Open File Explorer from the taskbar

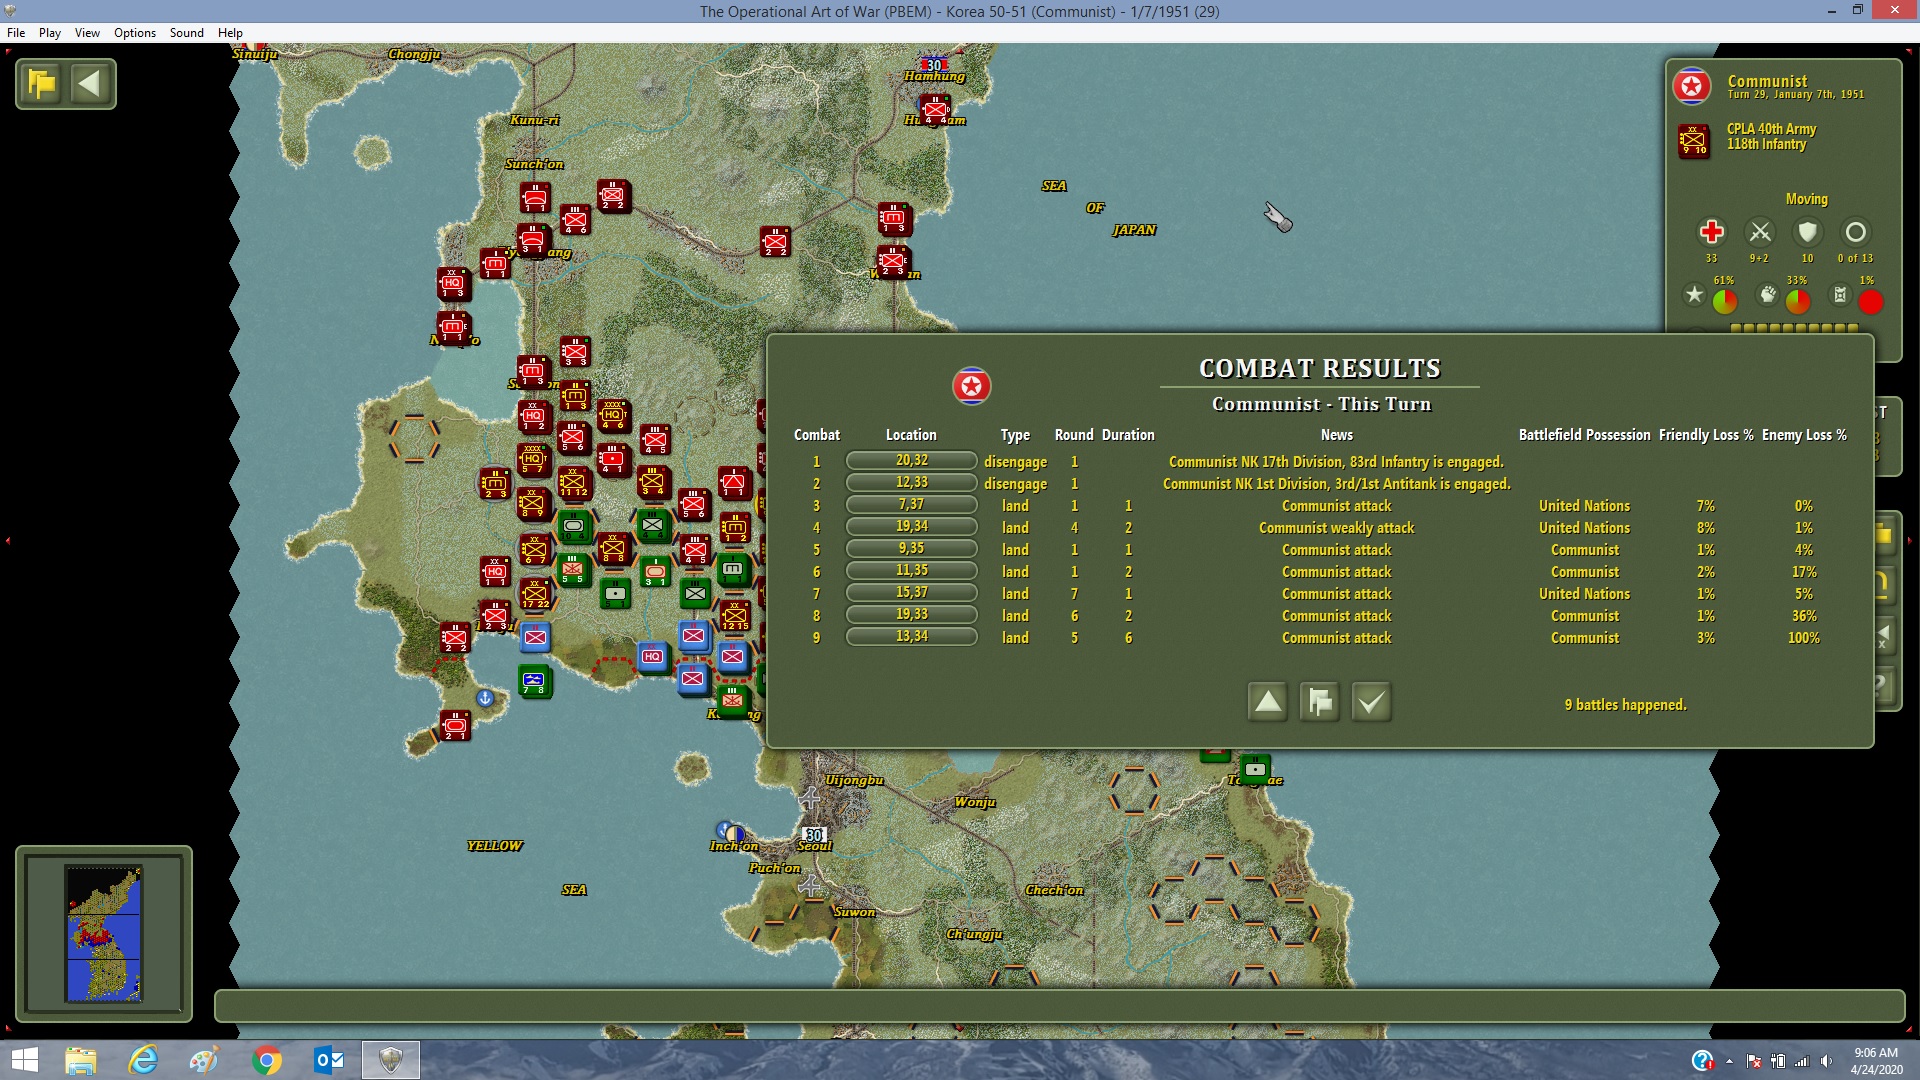click(81, 1060)
